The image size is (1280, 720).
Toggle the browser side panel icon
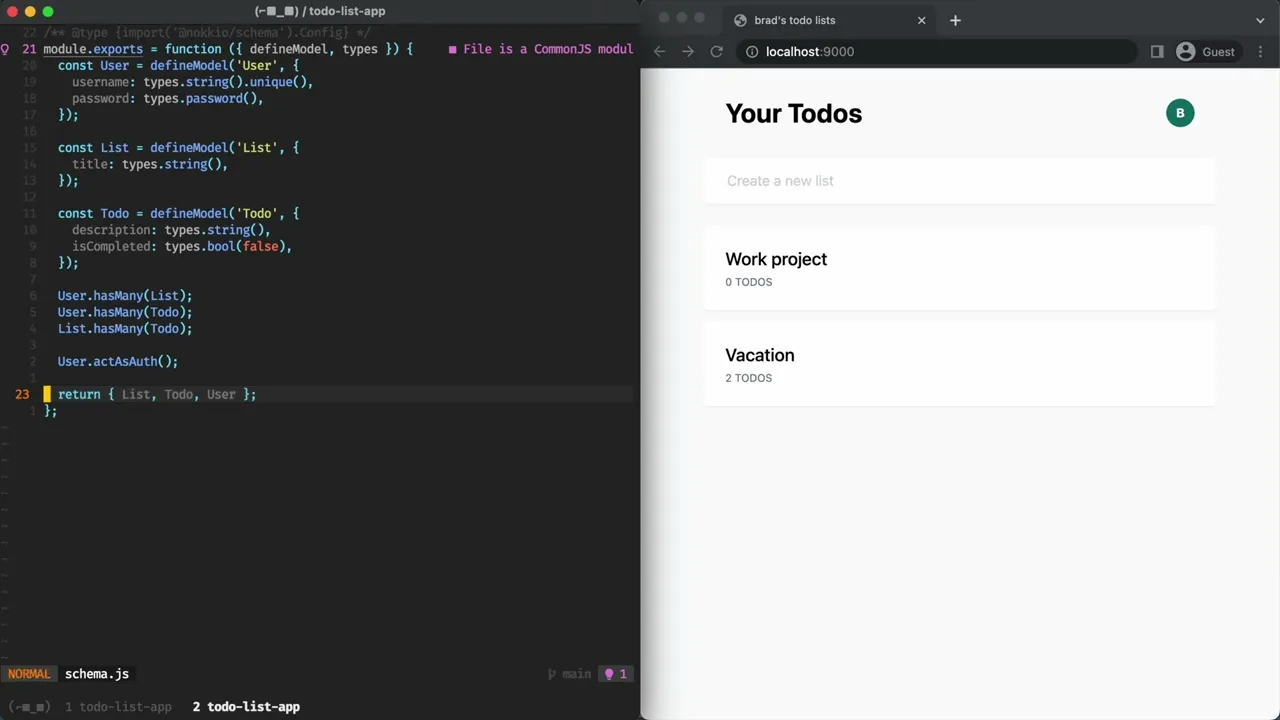coord(1157,52)
